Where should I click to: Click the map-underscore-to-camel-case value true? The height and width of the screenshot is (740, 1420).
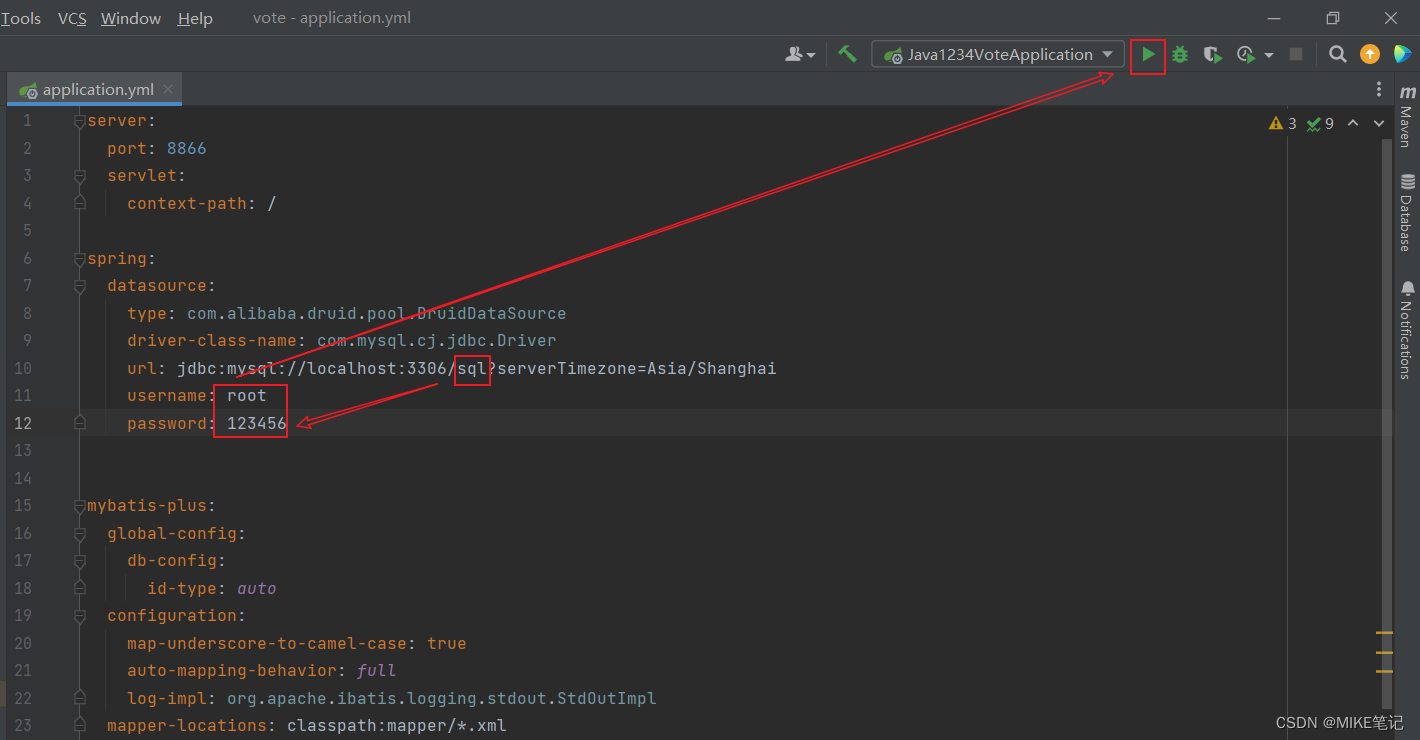pos(447,643)
